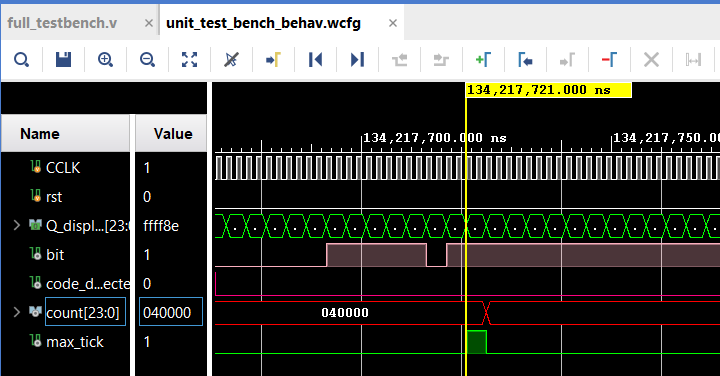Close the full_testbench.v tab
This screenshot has height=376, width=720.
click(x=149, y=23)
